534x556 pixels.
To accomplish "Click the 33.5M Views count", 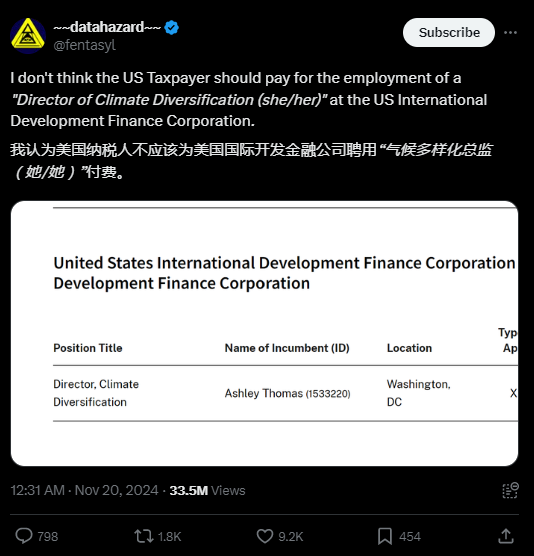I will pos(207,490).
